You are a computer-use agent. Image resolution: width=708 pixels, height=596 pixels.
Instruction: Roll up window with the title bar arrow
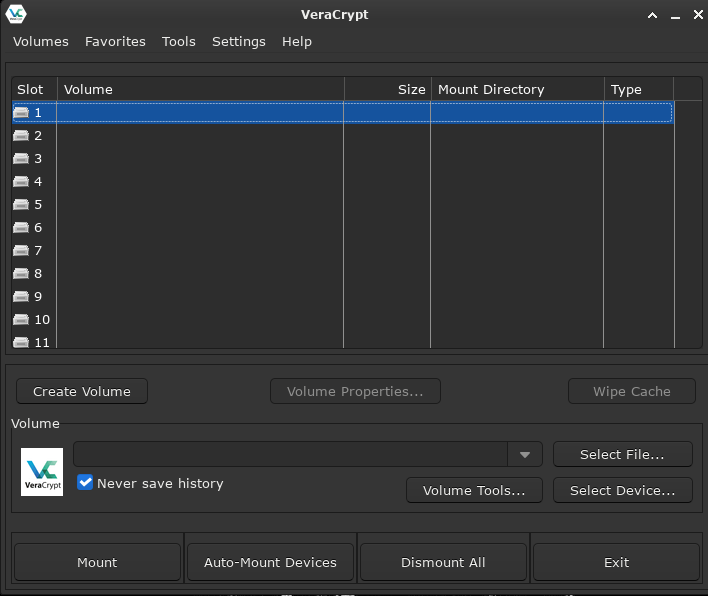[652, 15]
